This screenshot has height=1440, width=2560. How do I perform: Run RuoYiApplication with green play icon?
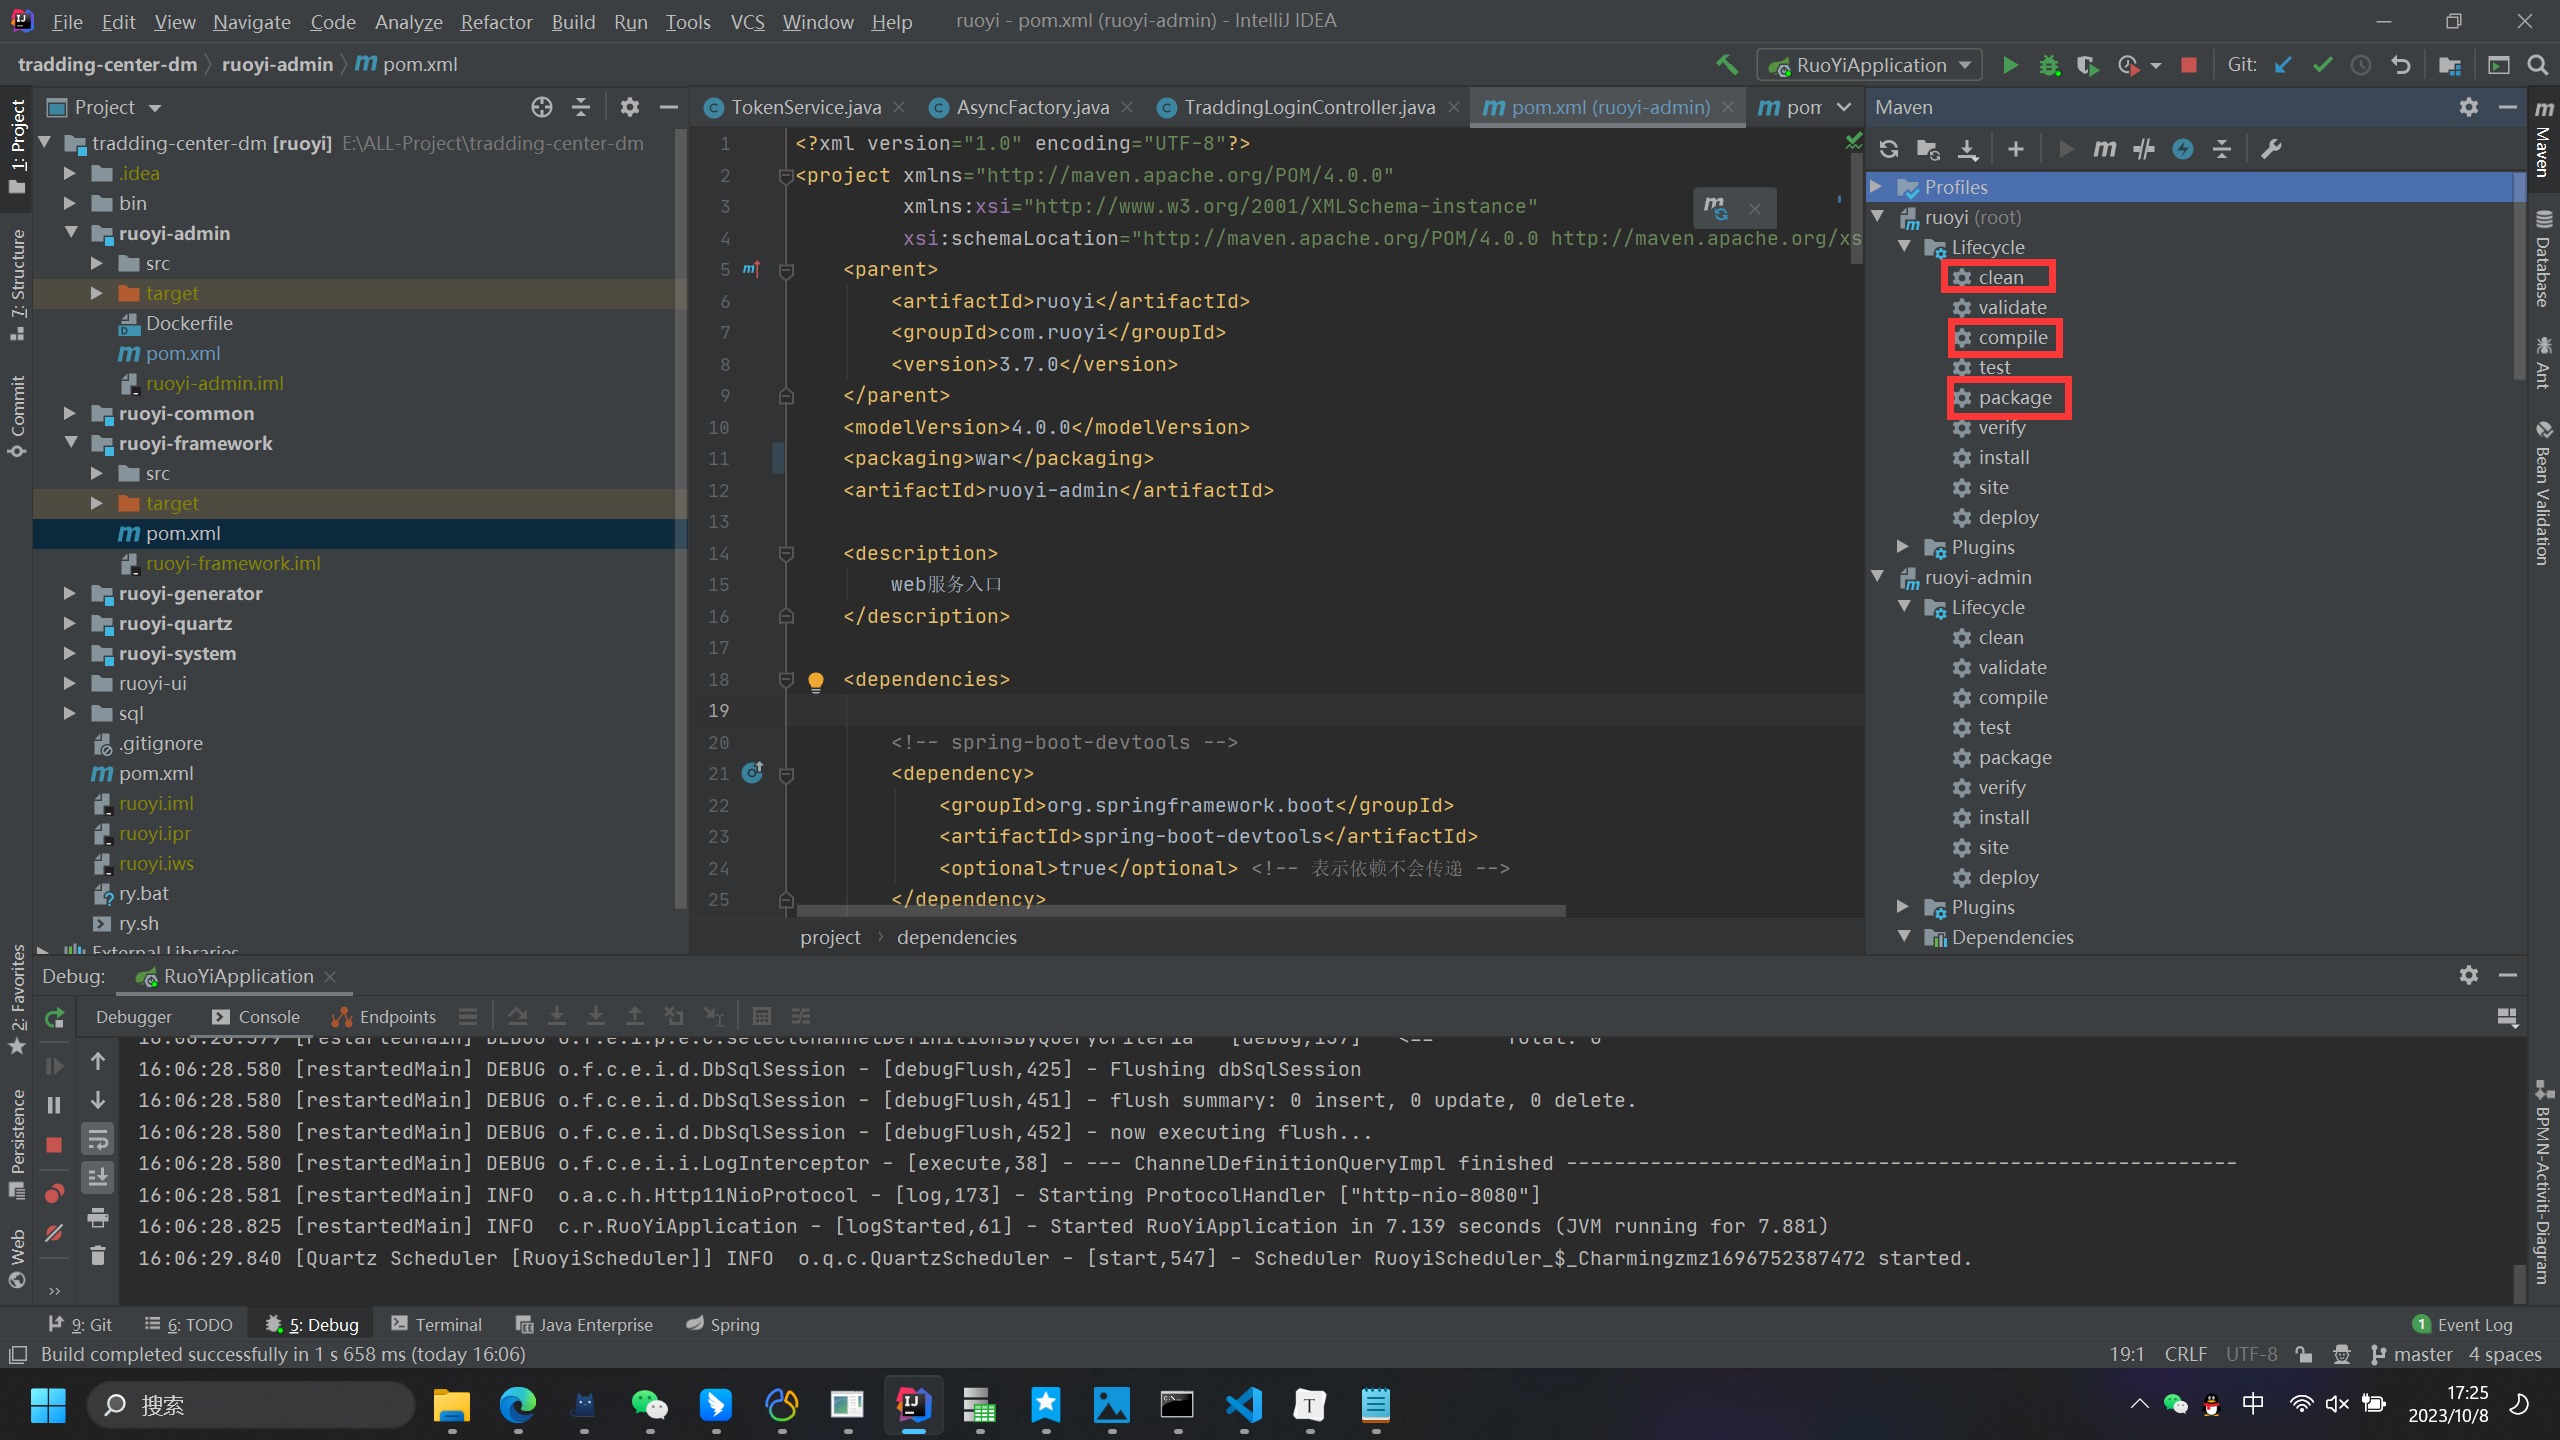click(2010, 65)
